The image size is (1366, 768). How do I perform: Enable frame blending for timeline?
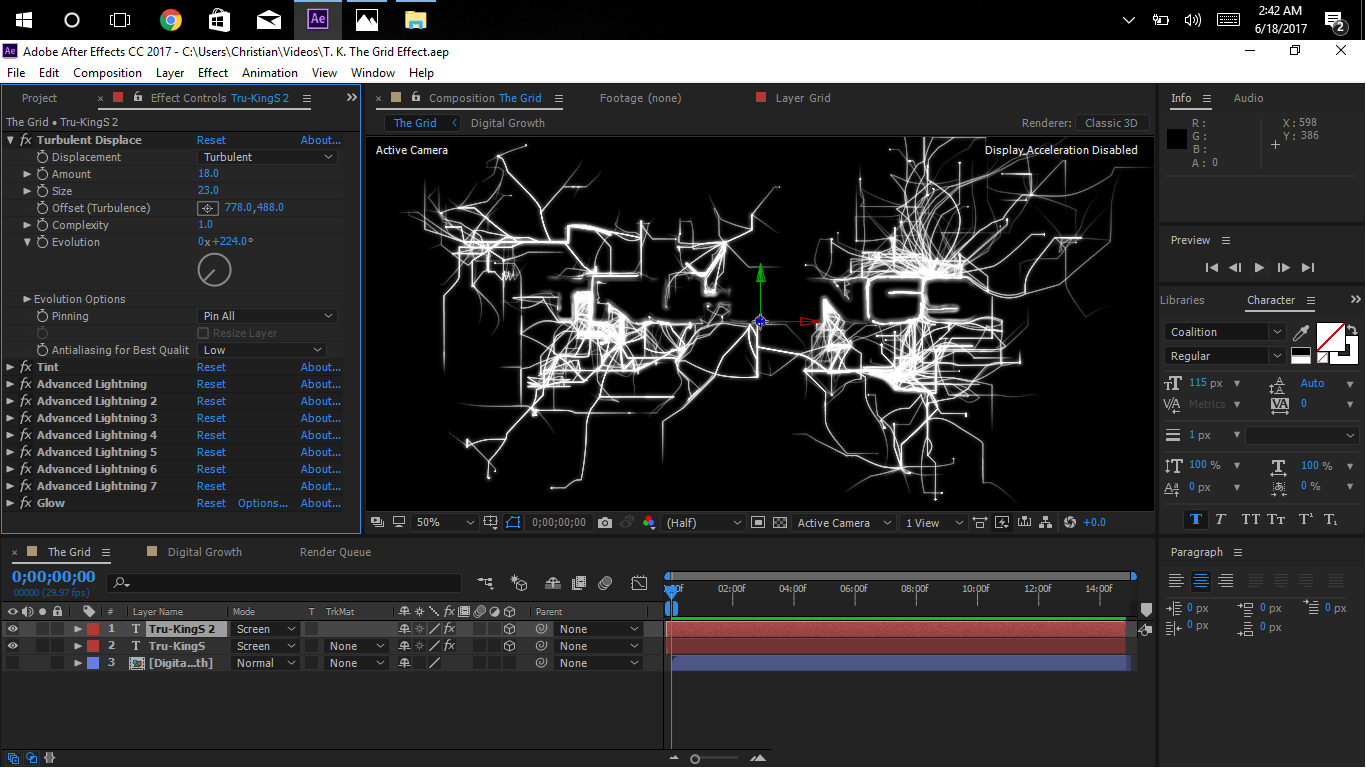click(x=579, y=583)
